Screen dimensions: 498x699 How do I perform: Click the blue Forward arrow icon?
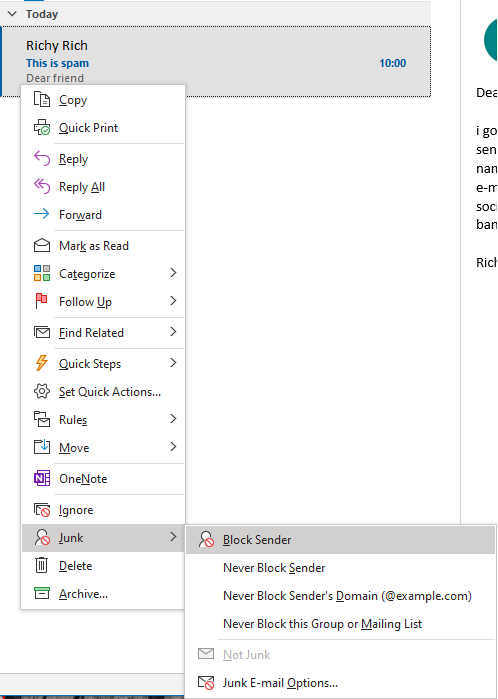(x=42, y=214)
